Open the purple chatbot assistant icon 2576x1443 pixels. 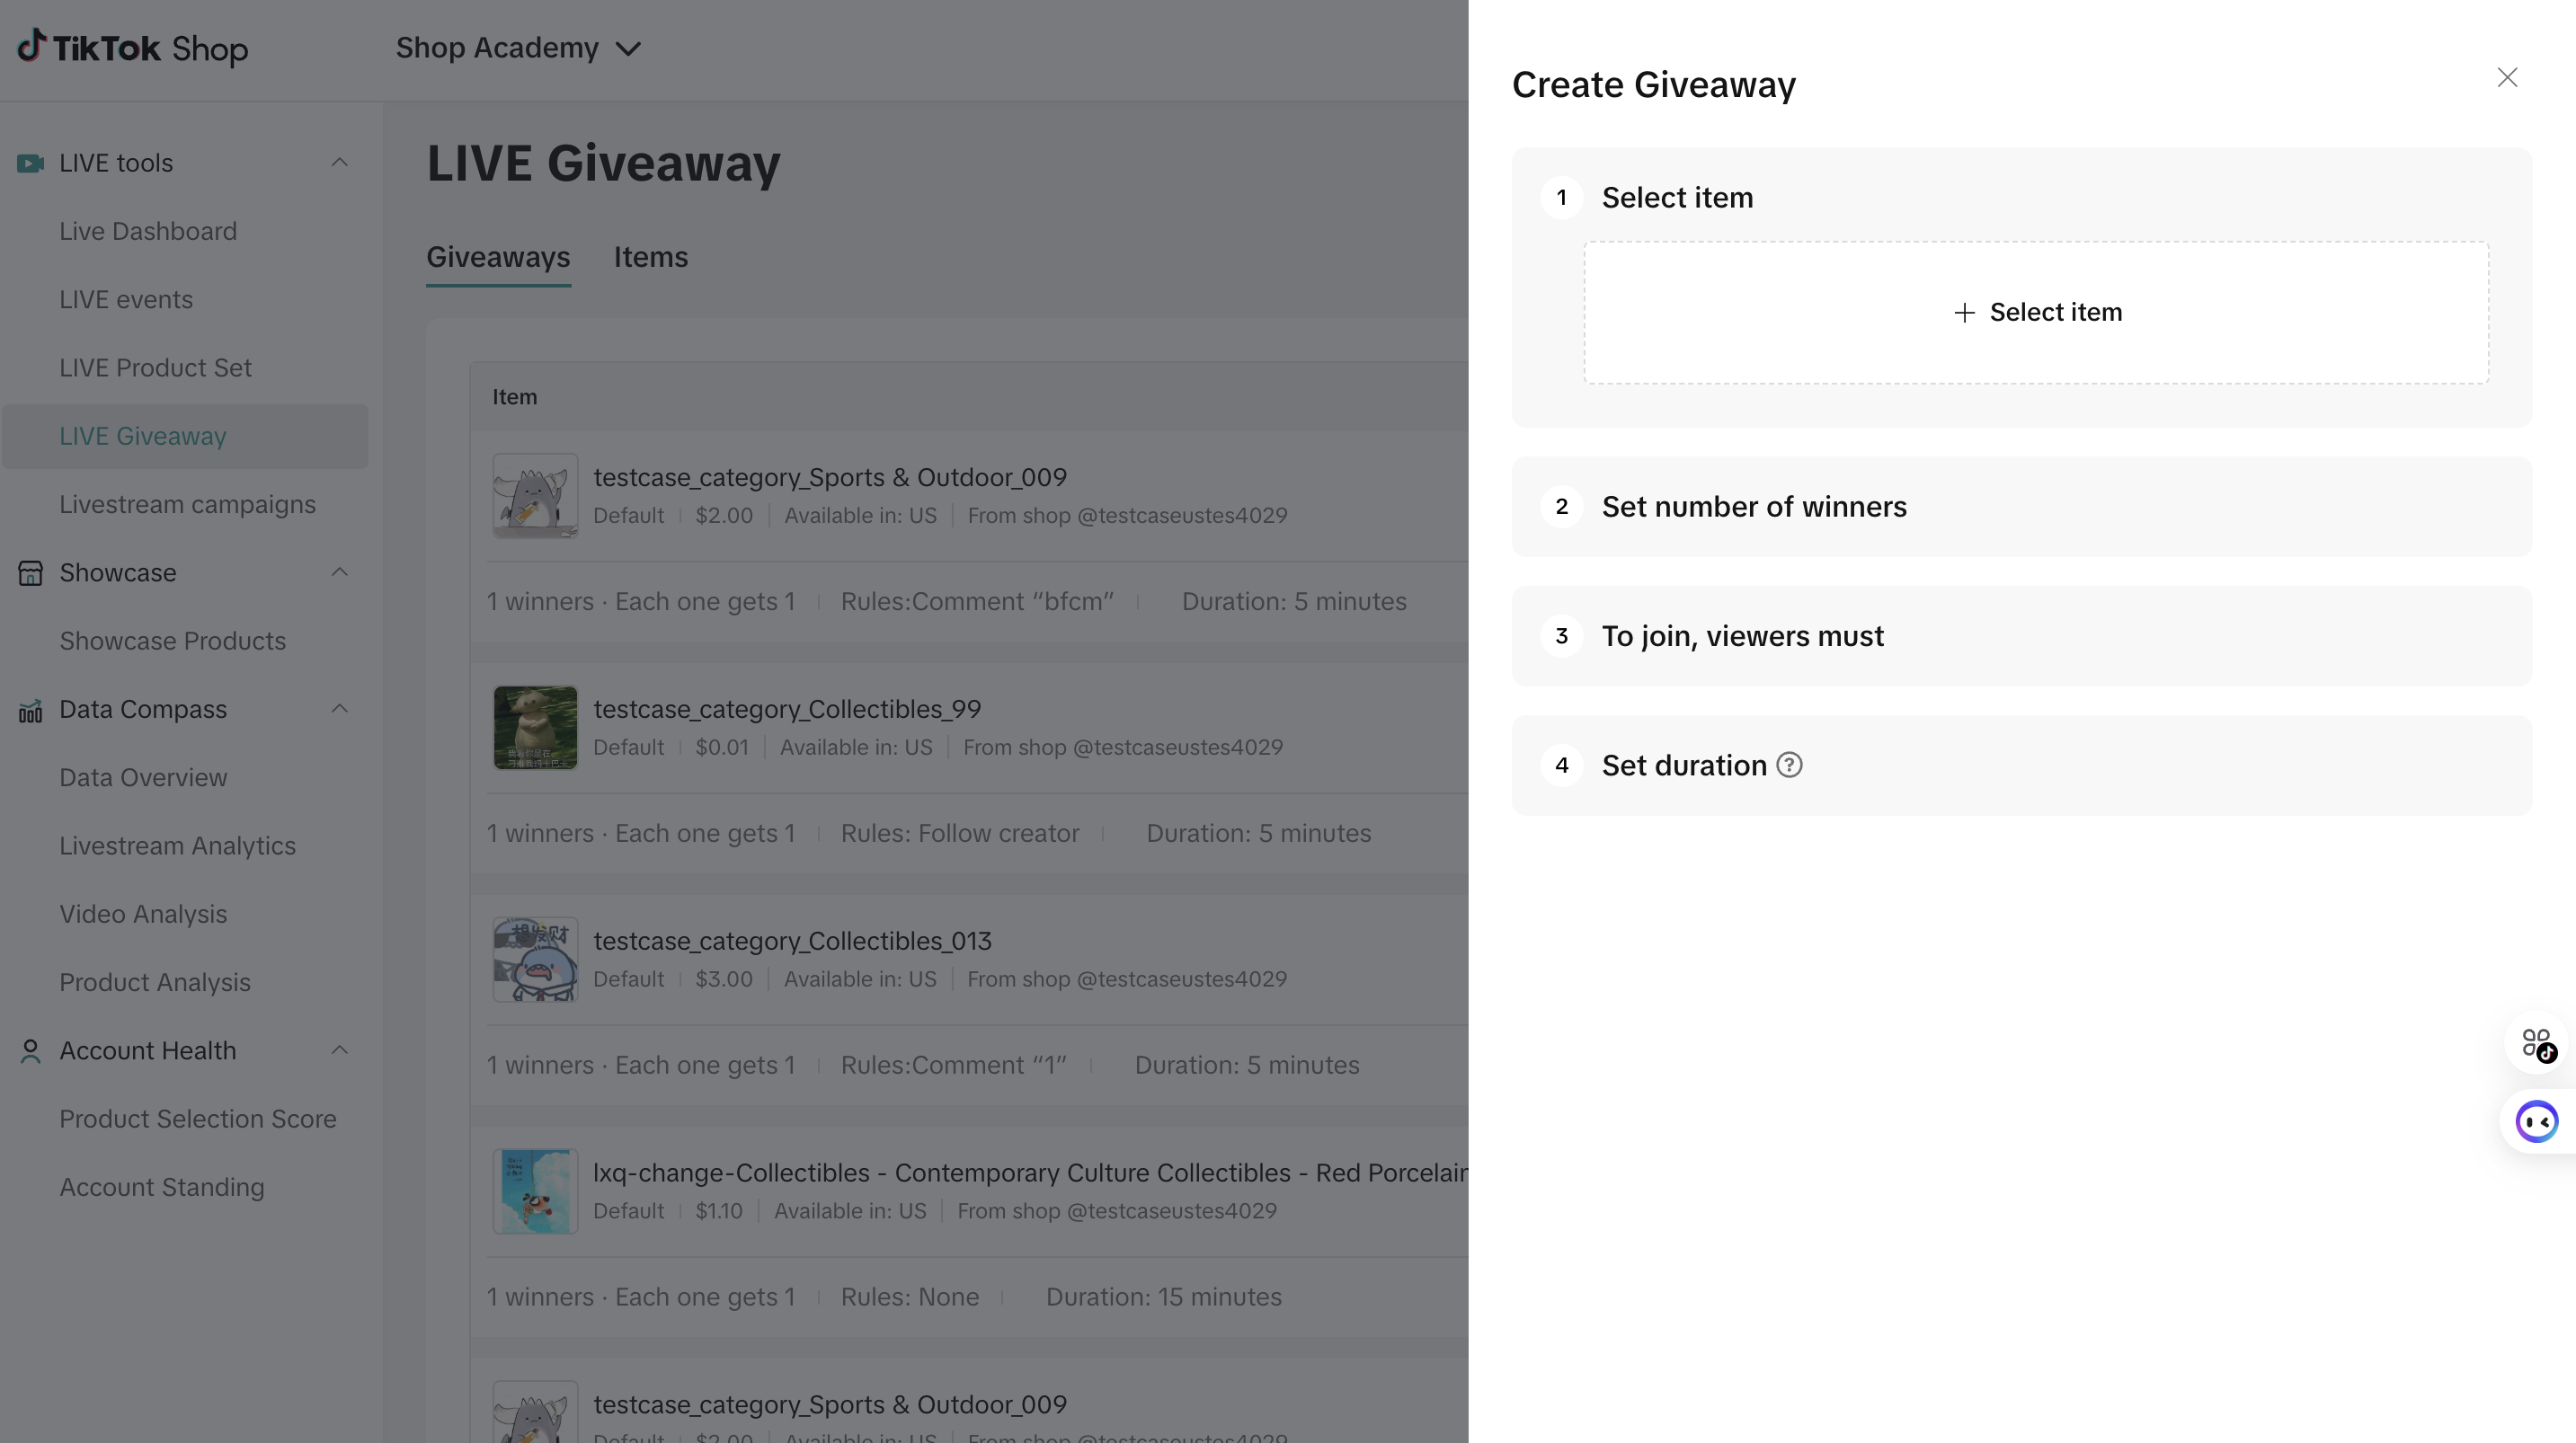[2536, 1121]
